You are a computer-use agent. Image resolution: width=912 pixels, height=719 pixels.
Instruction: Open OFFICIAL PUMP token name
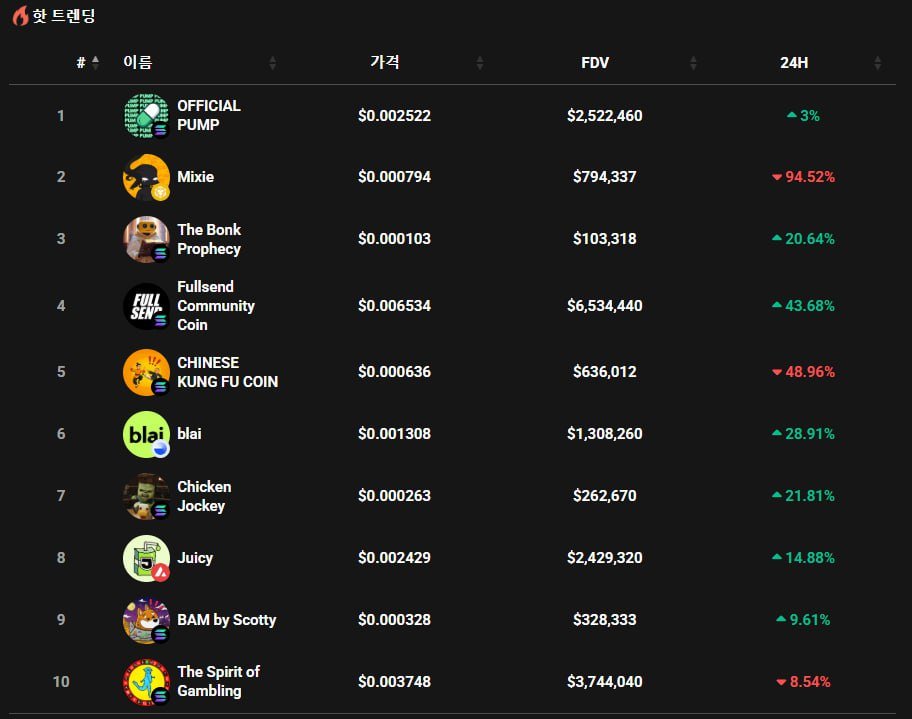[209, 115]
